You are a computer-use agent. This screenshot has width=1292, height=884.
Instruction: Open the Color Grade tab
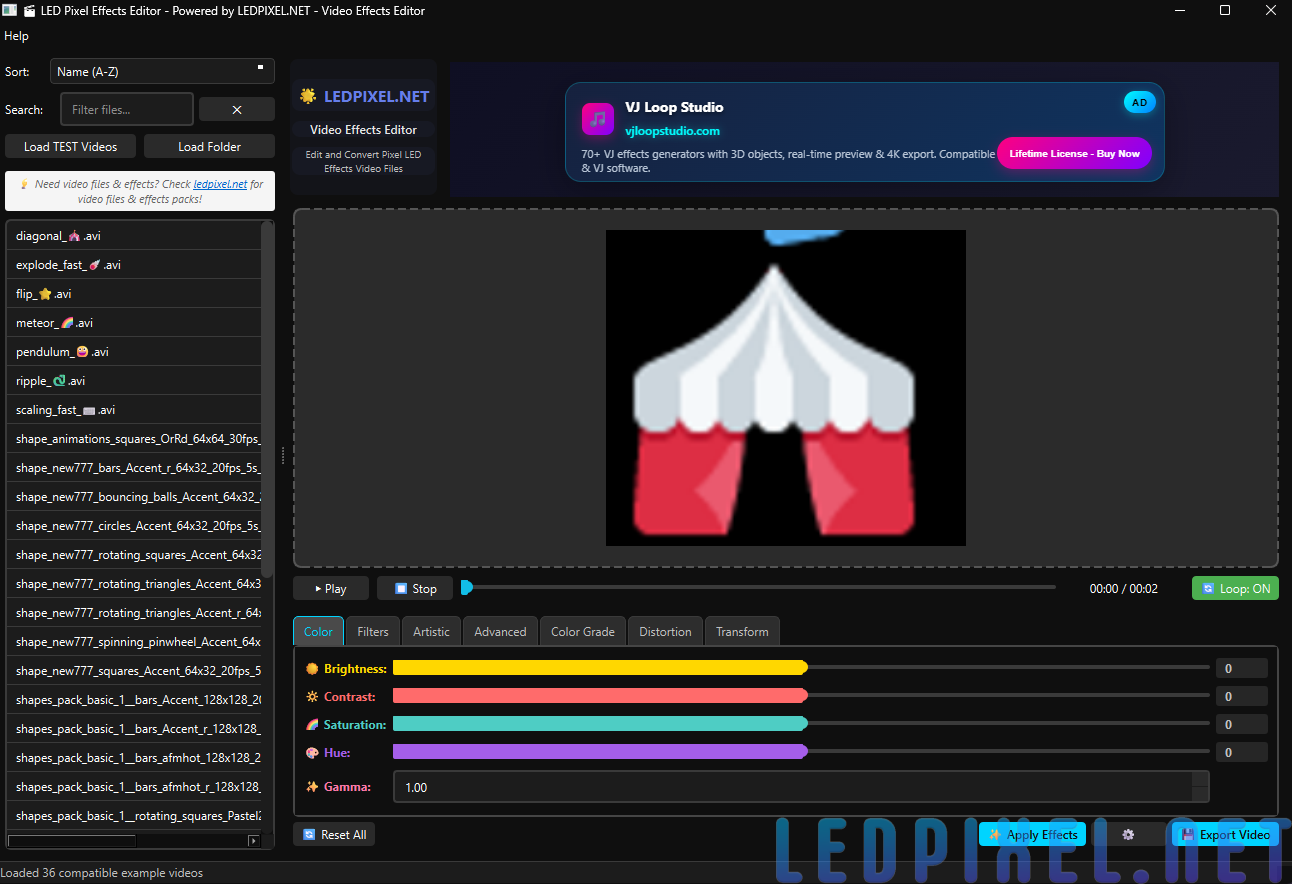point(583,631)
